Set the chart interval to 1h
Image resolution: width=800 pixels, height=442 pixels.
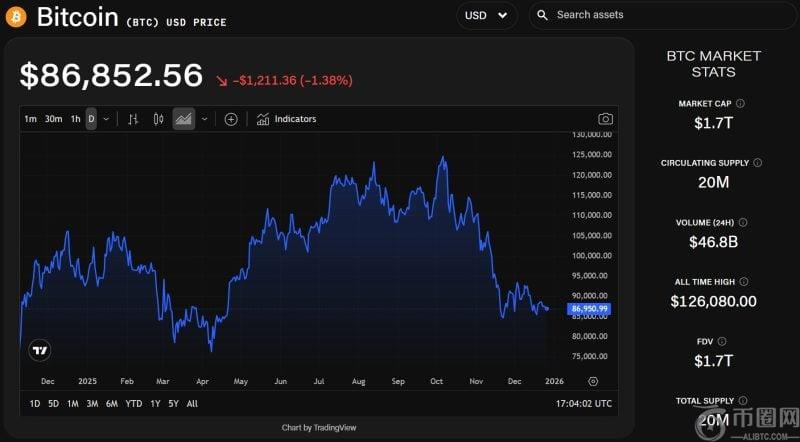click(x=75, y=119)
